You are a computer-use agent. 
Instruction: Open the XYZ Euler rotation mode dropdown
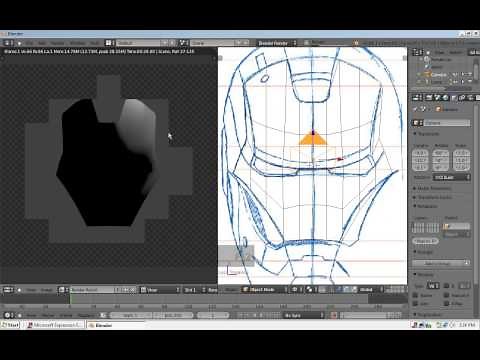[451, 177]
